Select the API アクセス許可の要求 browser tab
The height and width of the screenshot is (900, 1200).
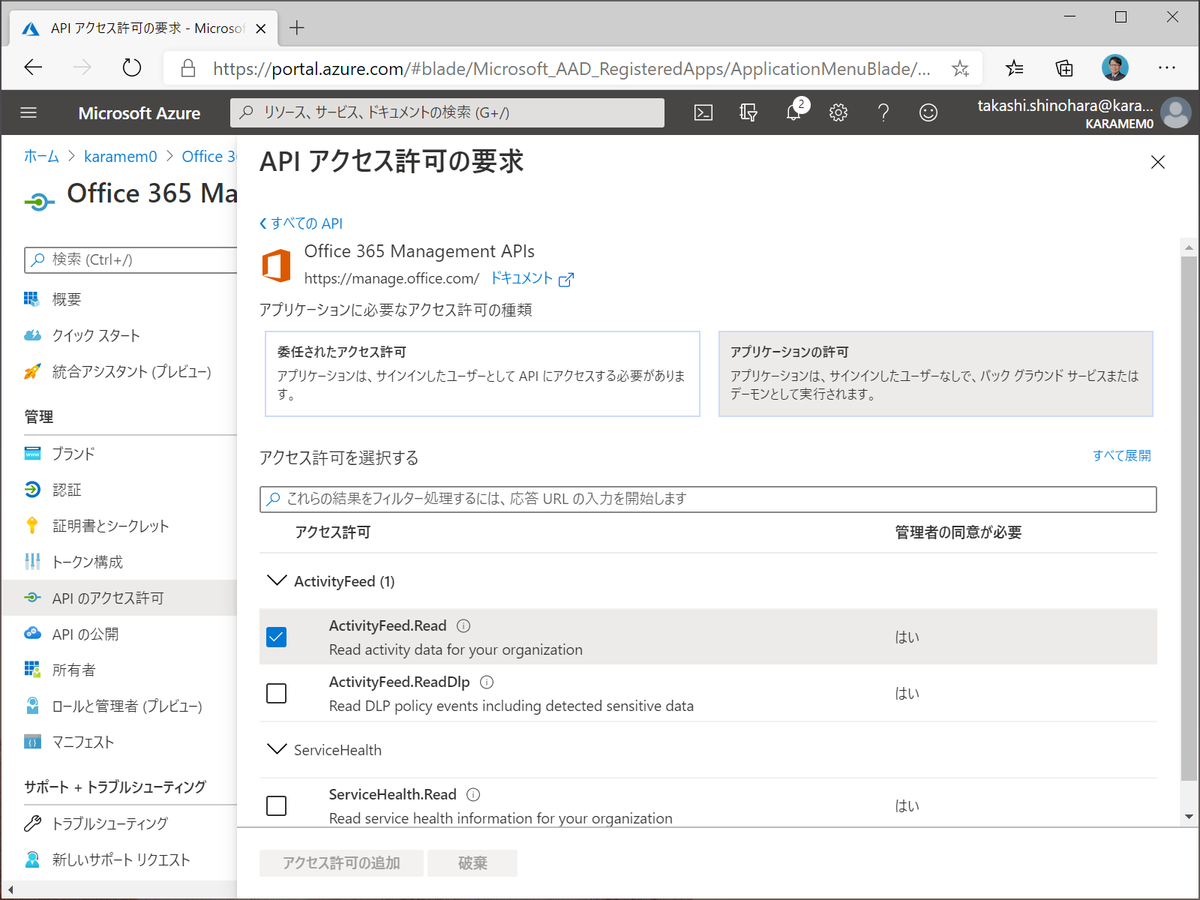(x=146, y=27)
